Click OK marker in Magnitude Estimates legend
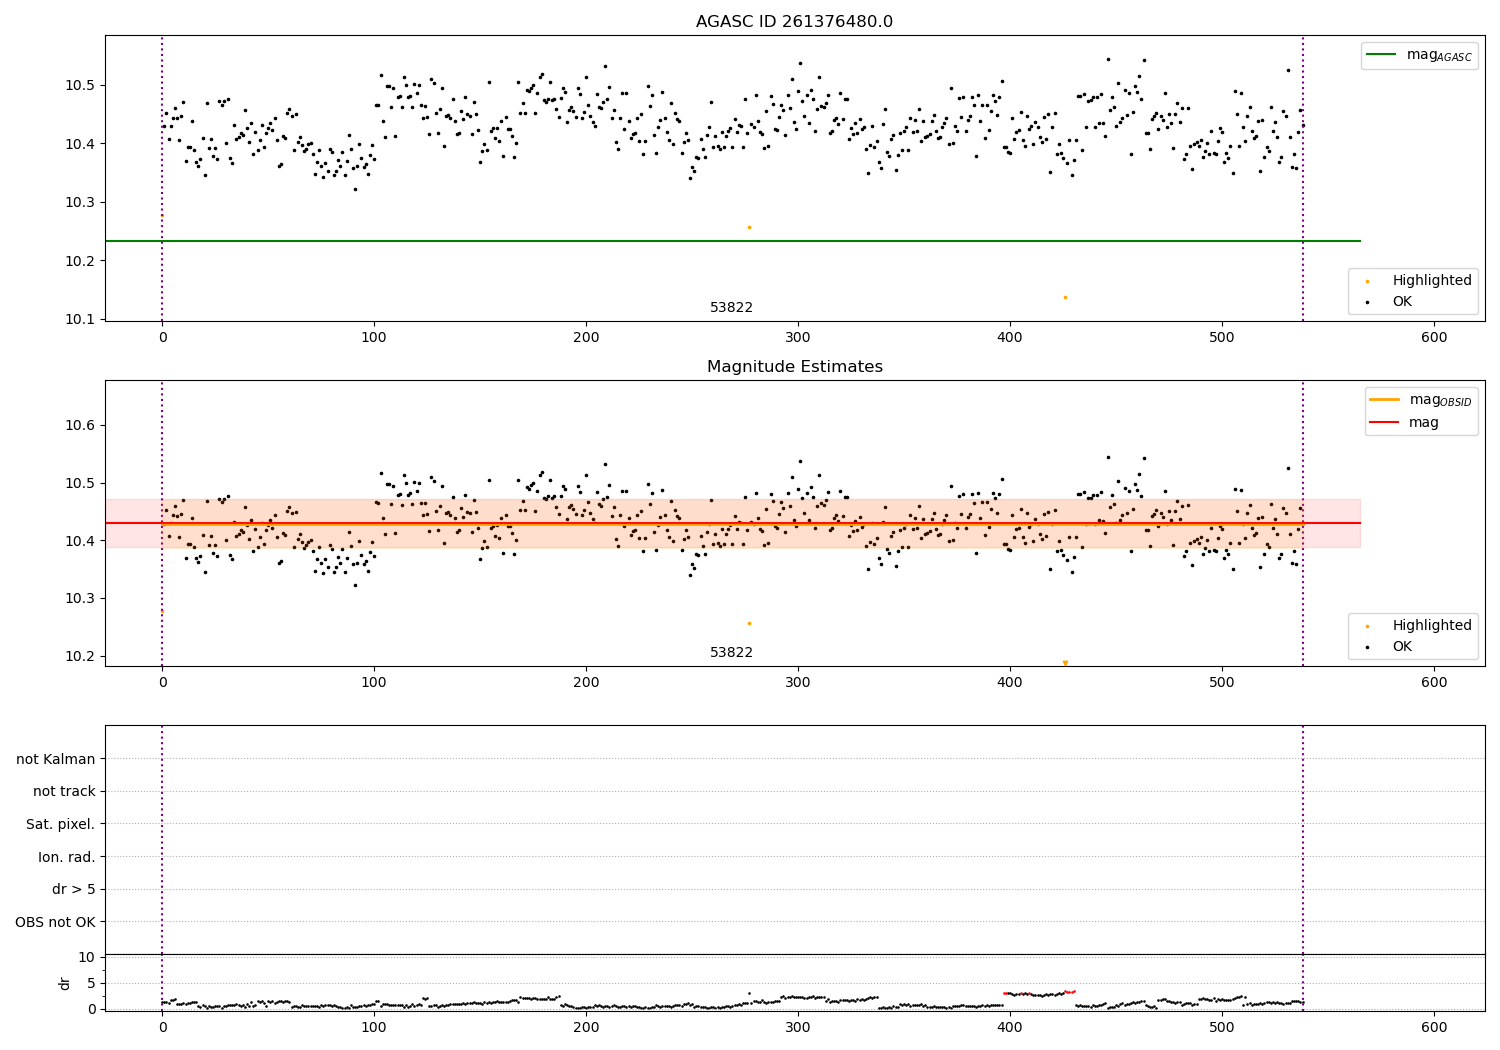The height and width of the screenshot is (1050, 1500). tap(1367, 647)
